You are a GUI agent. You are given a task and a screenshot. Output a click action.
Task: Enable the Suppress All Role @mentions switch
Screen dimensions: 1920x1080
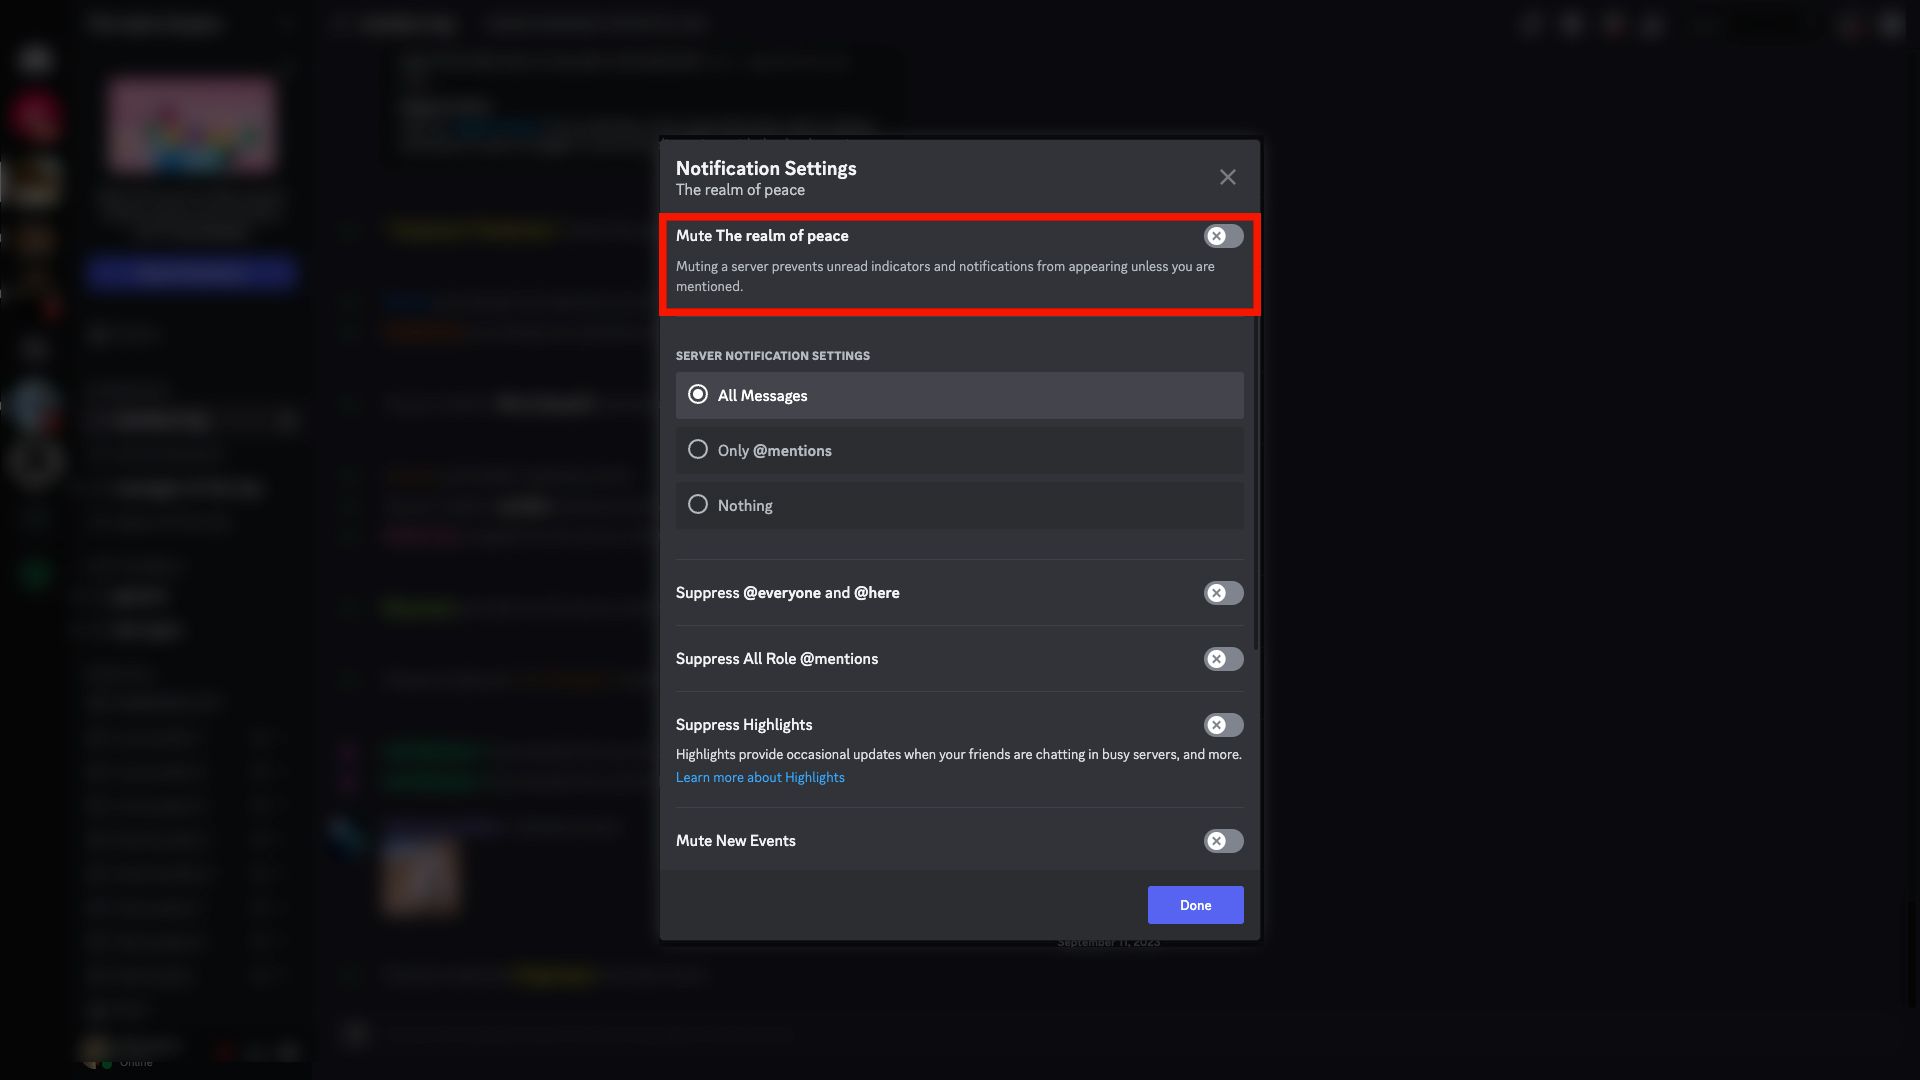click(1223, 659)
